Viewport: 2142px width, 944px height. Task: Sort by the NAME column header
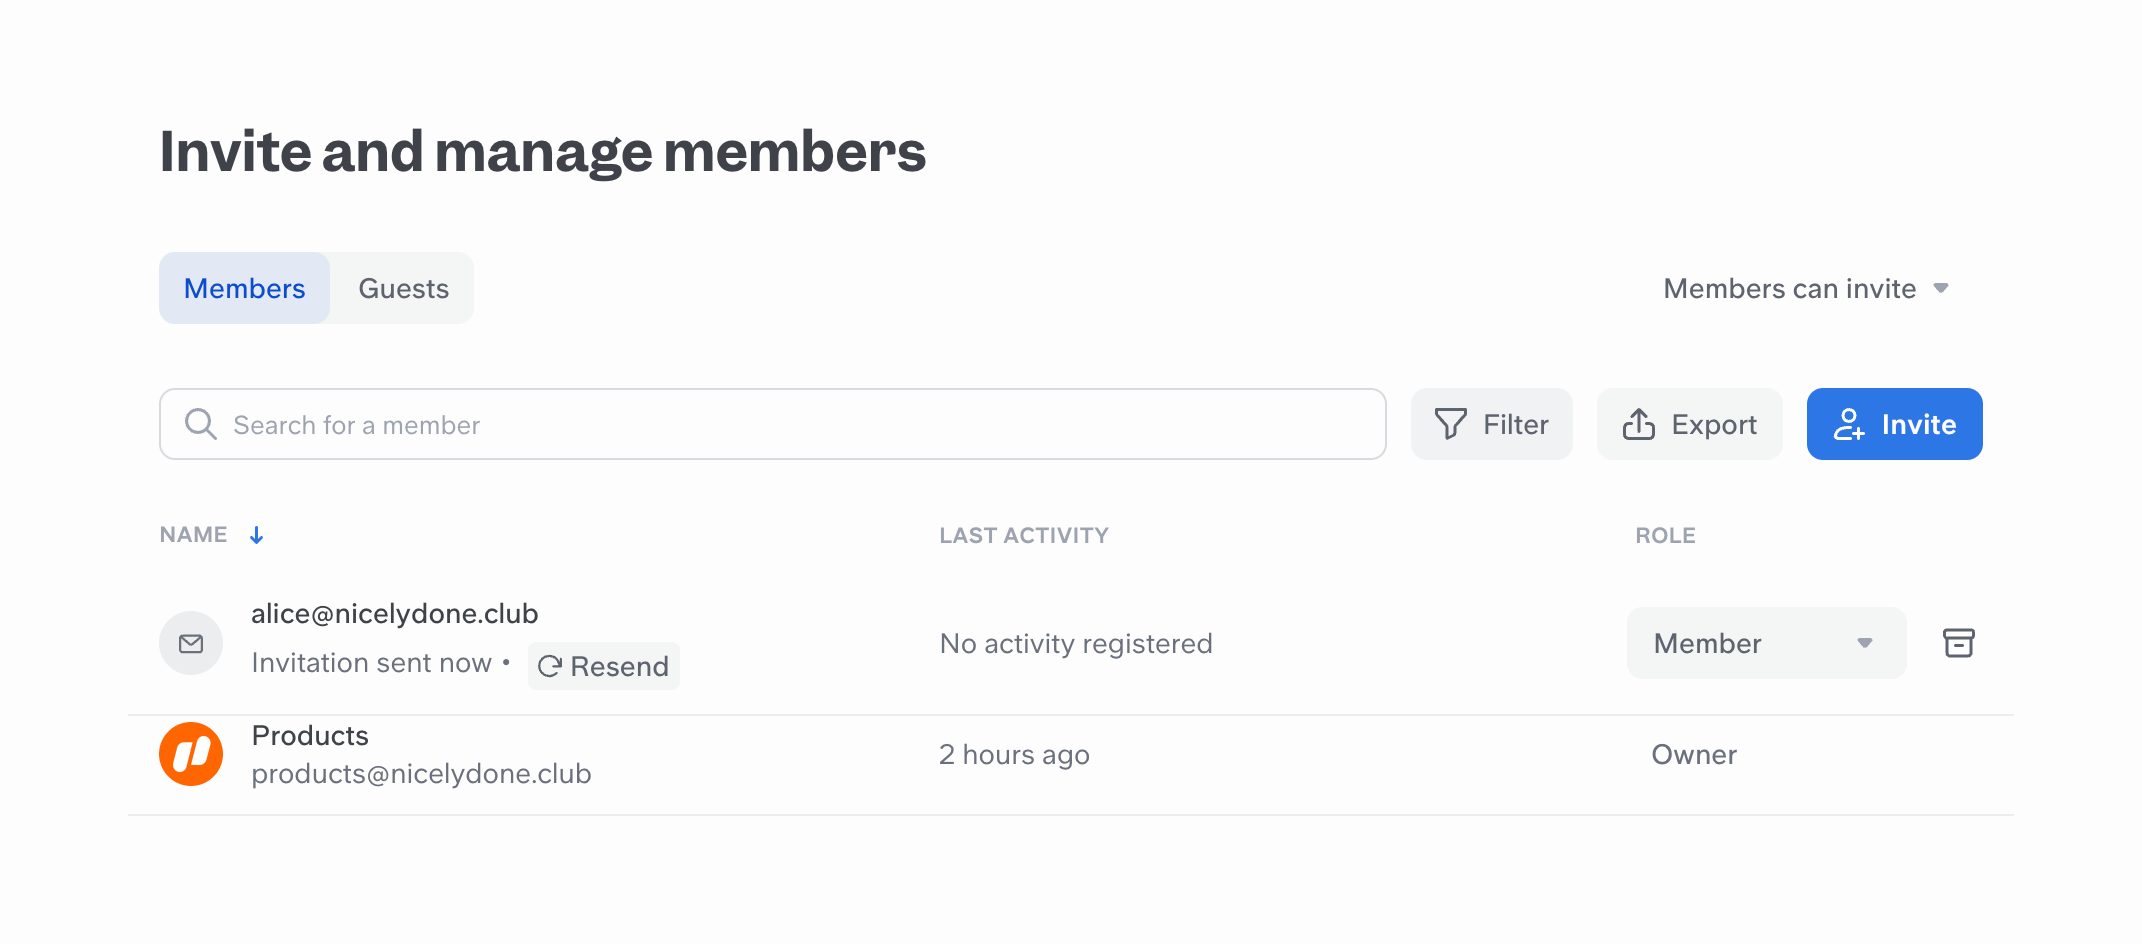tap(194, 535)
